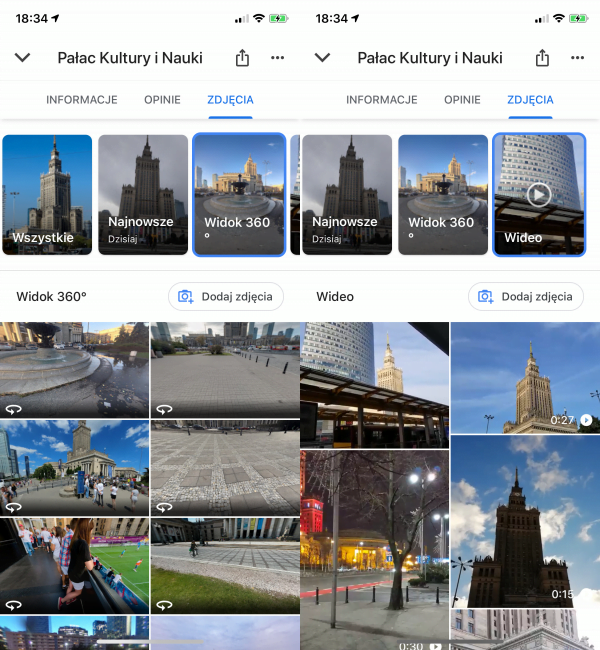Screen dimensions: 600x650
Task: Tap the Wi-Fi icon on the left status bar
Action: (259, 18)
